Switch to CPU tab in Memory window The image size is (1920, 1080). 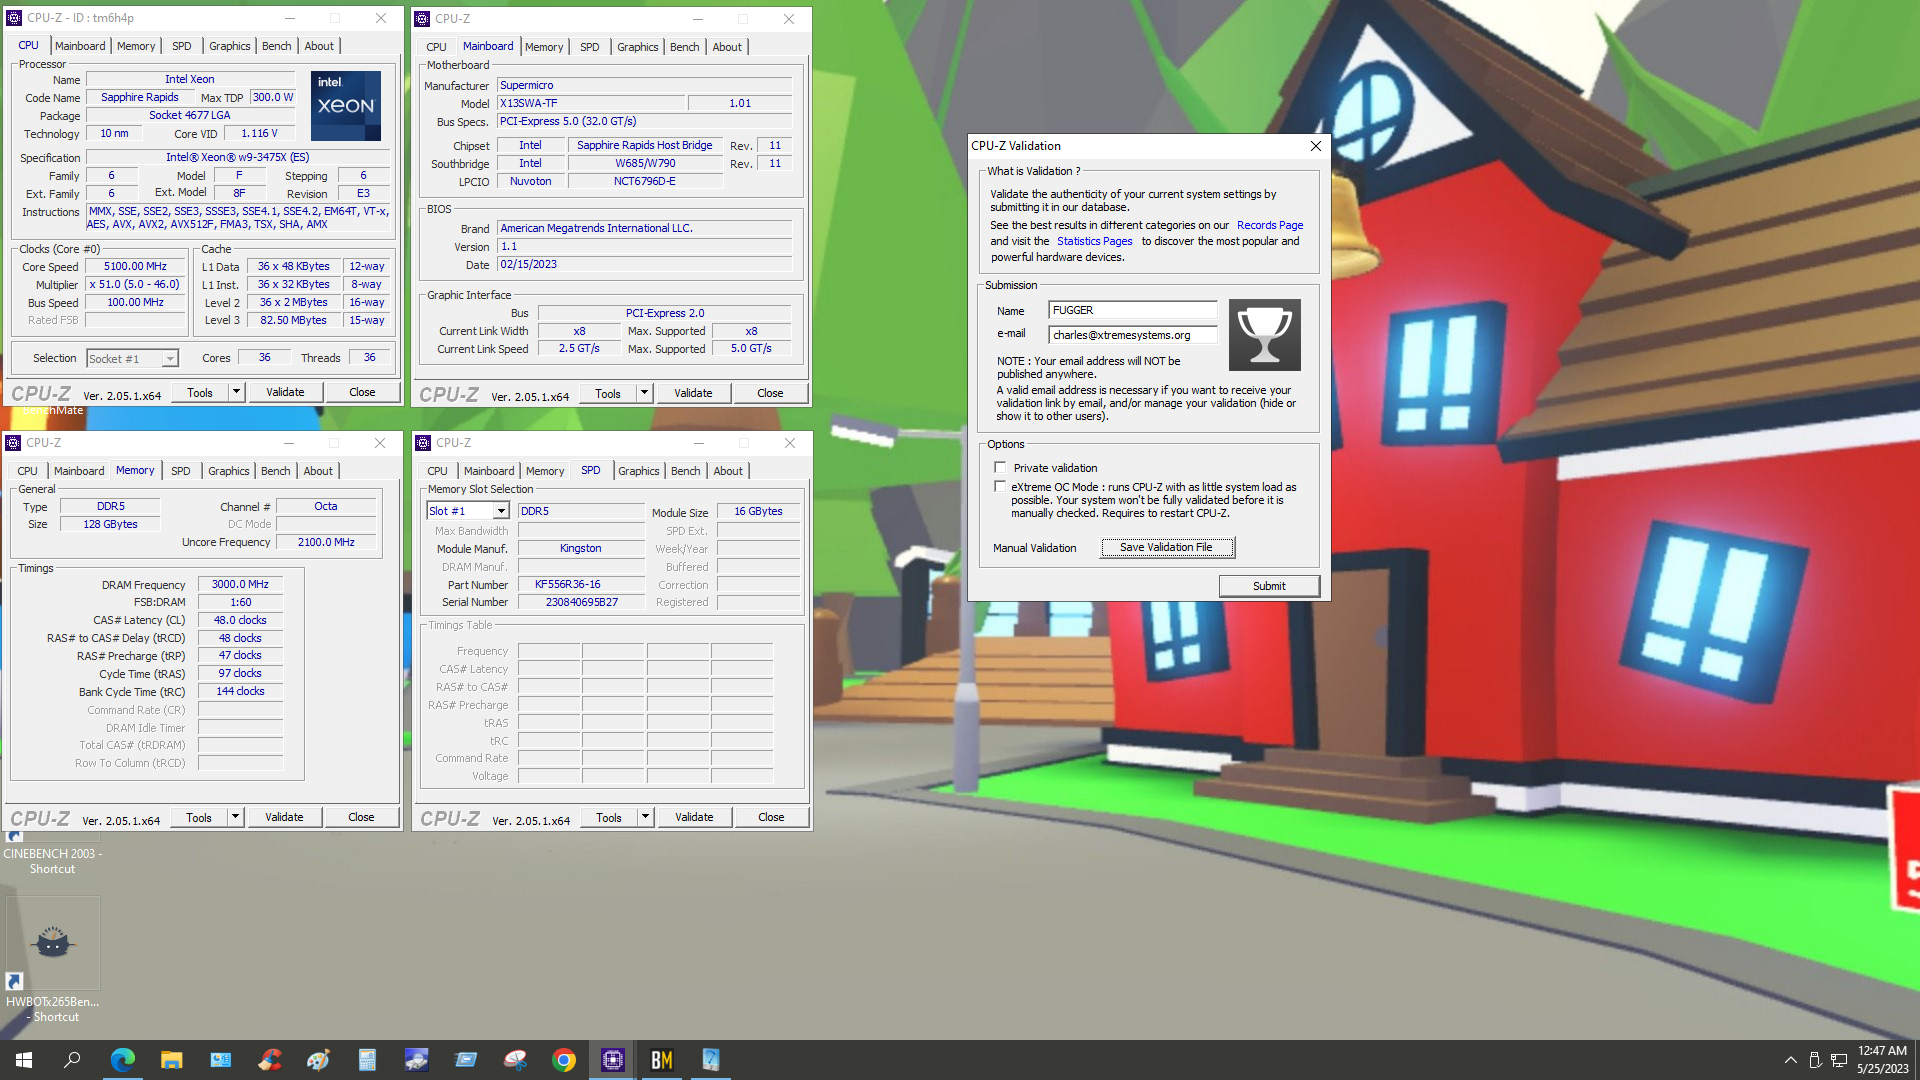pos(28,471)
